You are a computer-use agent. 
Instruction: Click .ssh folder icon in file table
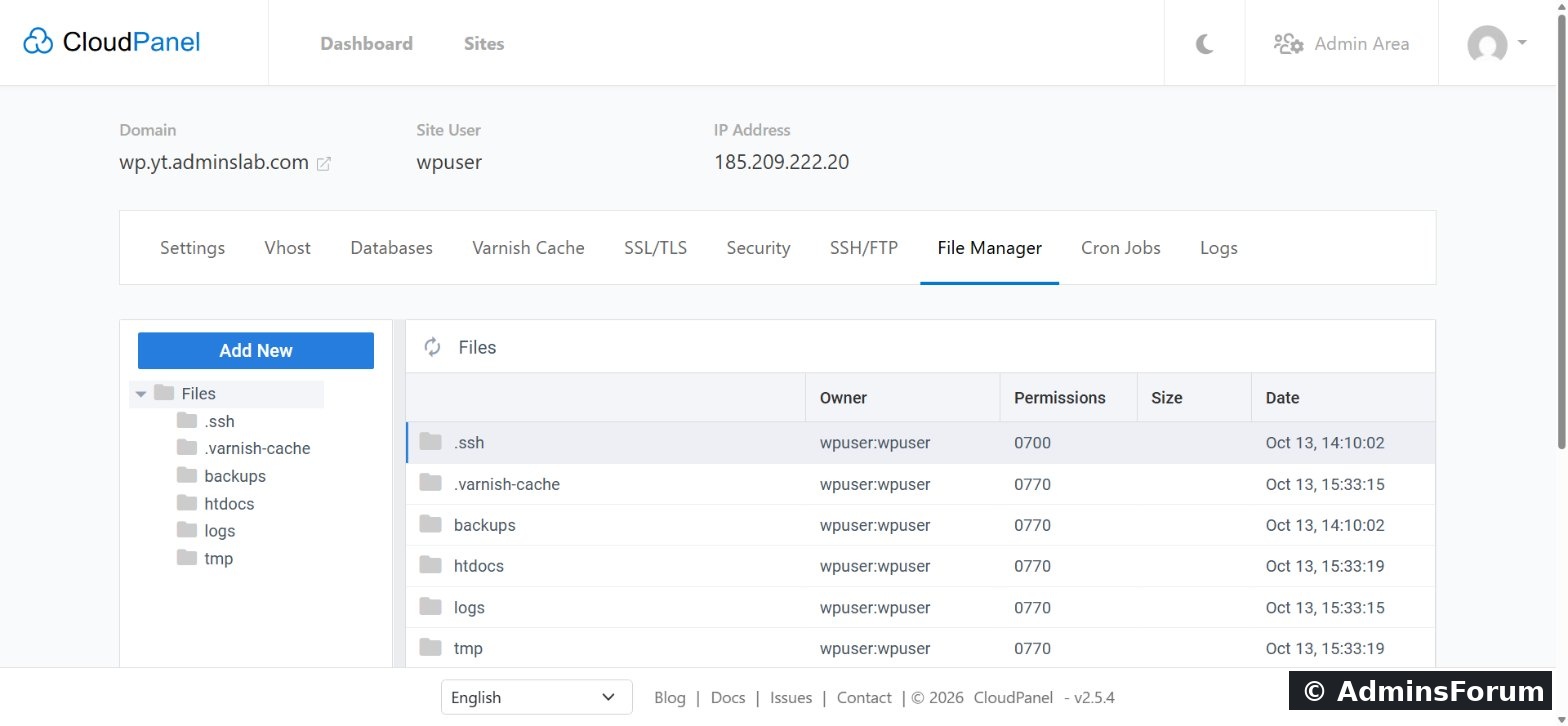(x=431, y=442)
